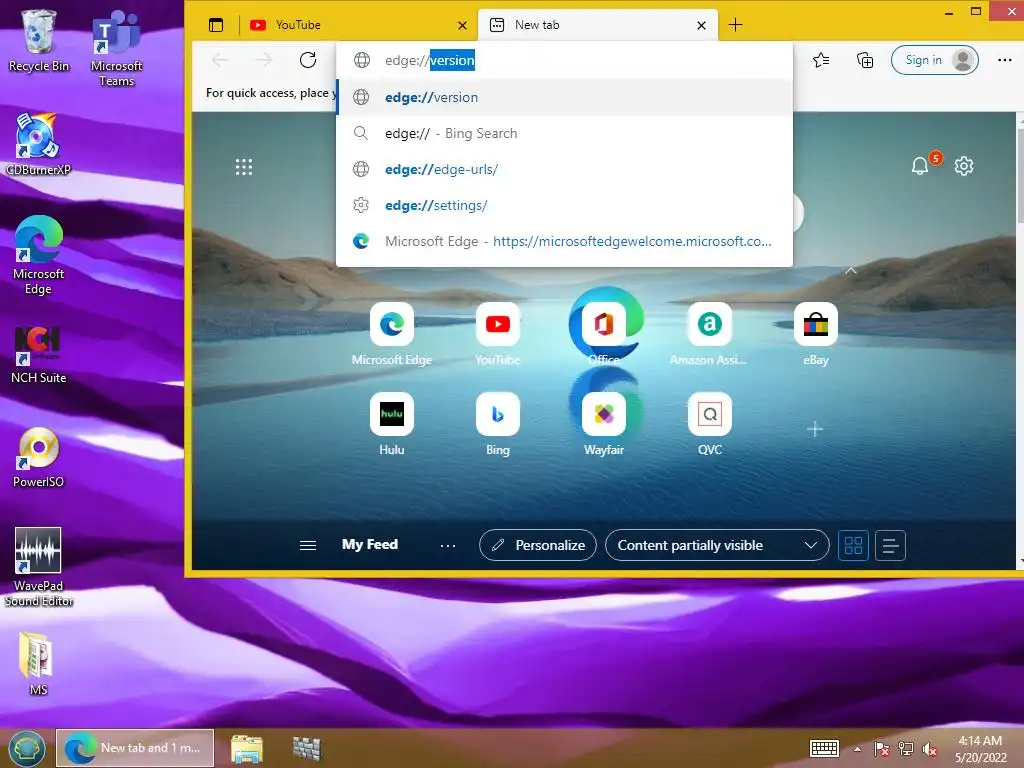Select the edge://settings/ suggestion

[564, 205]
